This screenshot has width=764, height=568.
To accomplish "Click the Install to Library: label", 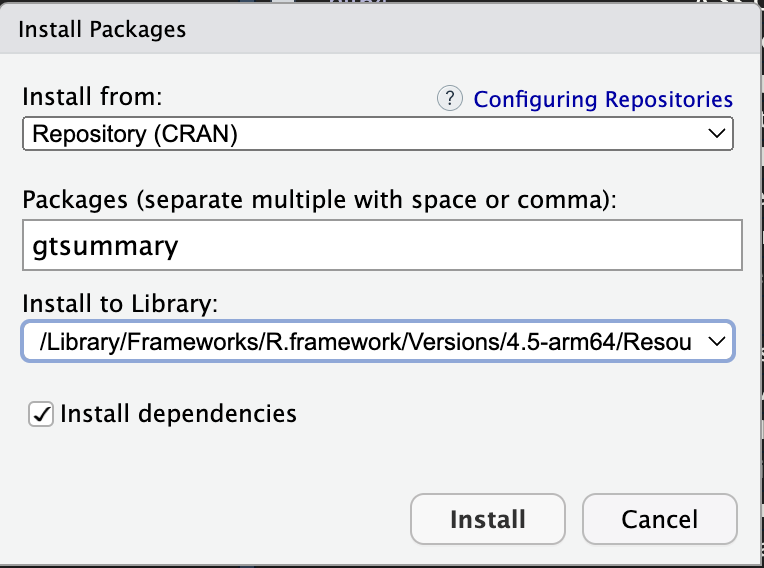I will 120,303.
